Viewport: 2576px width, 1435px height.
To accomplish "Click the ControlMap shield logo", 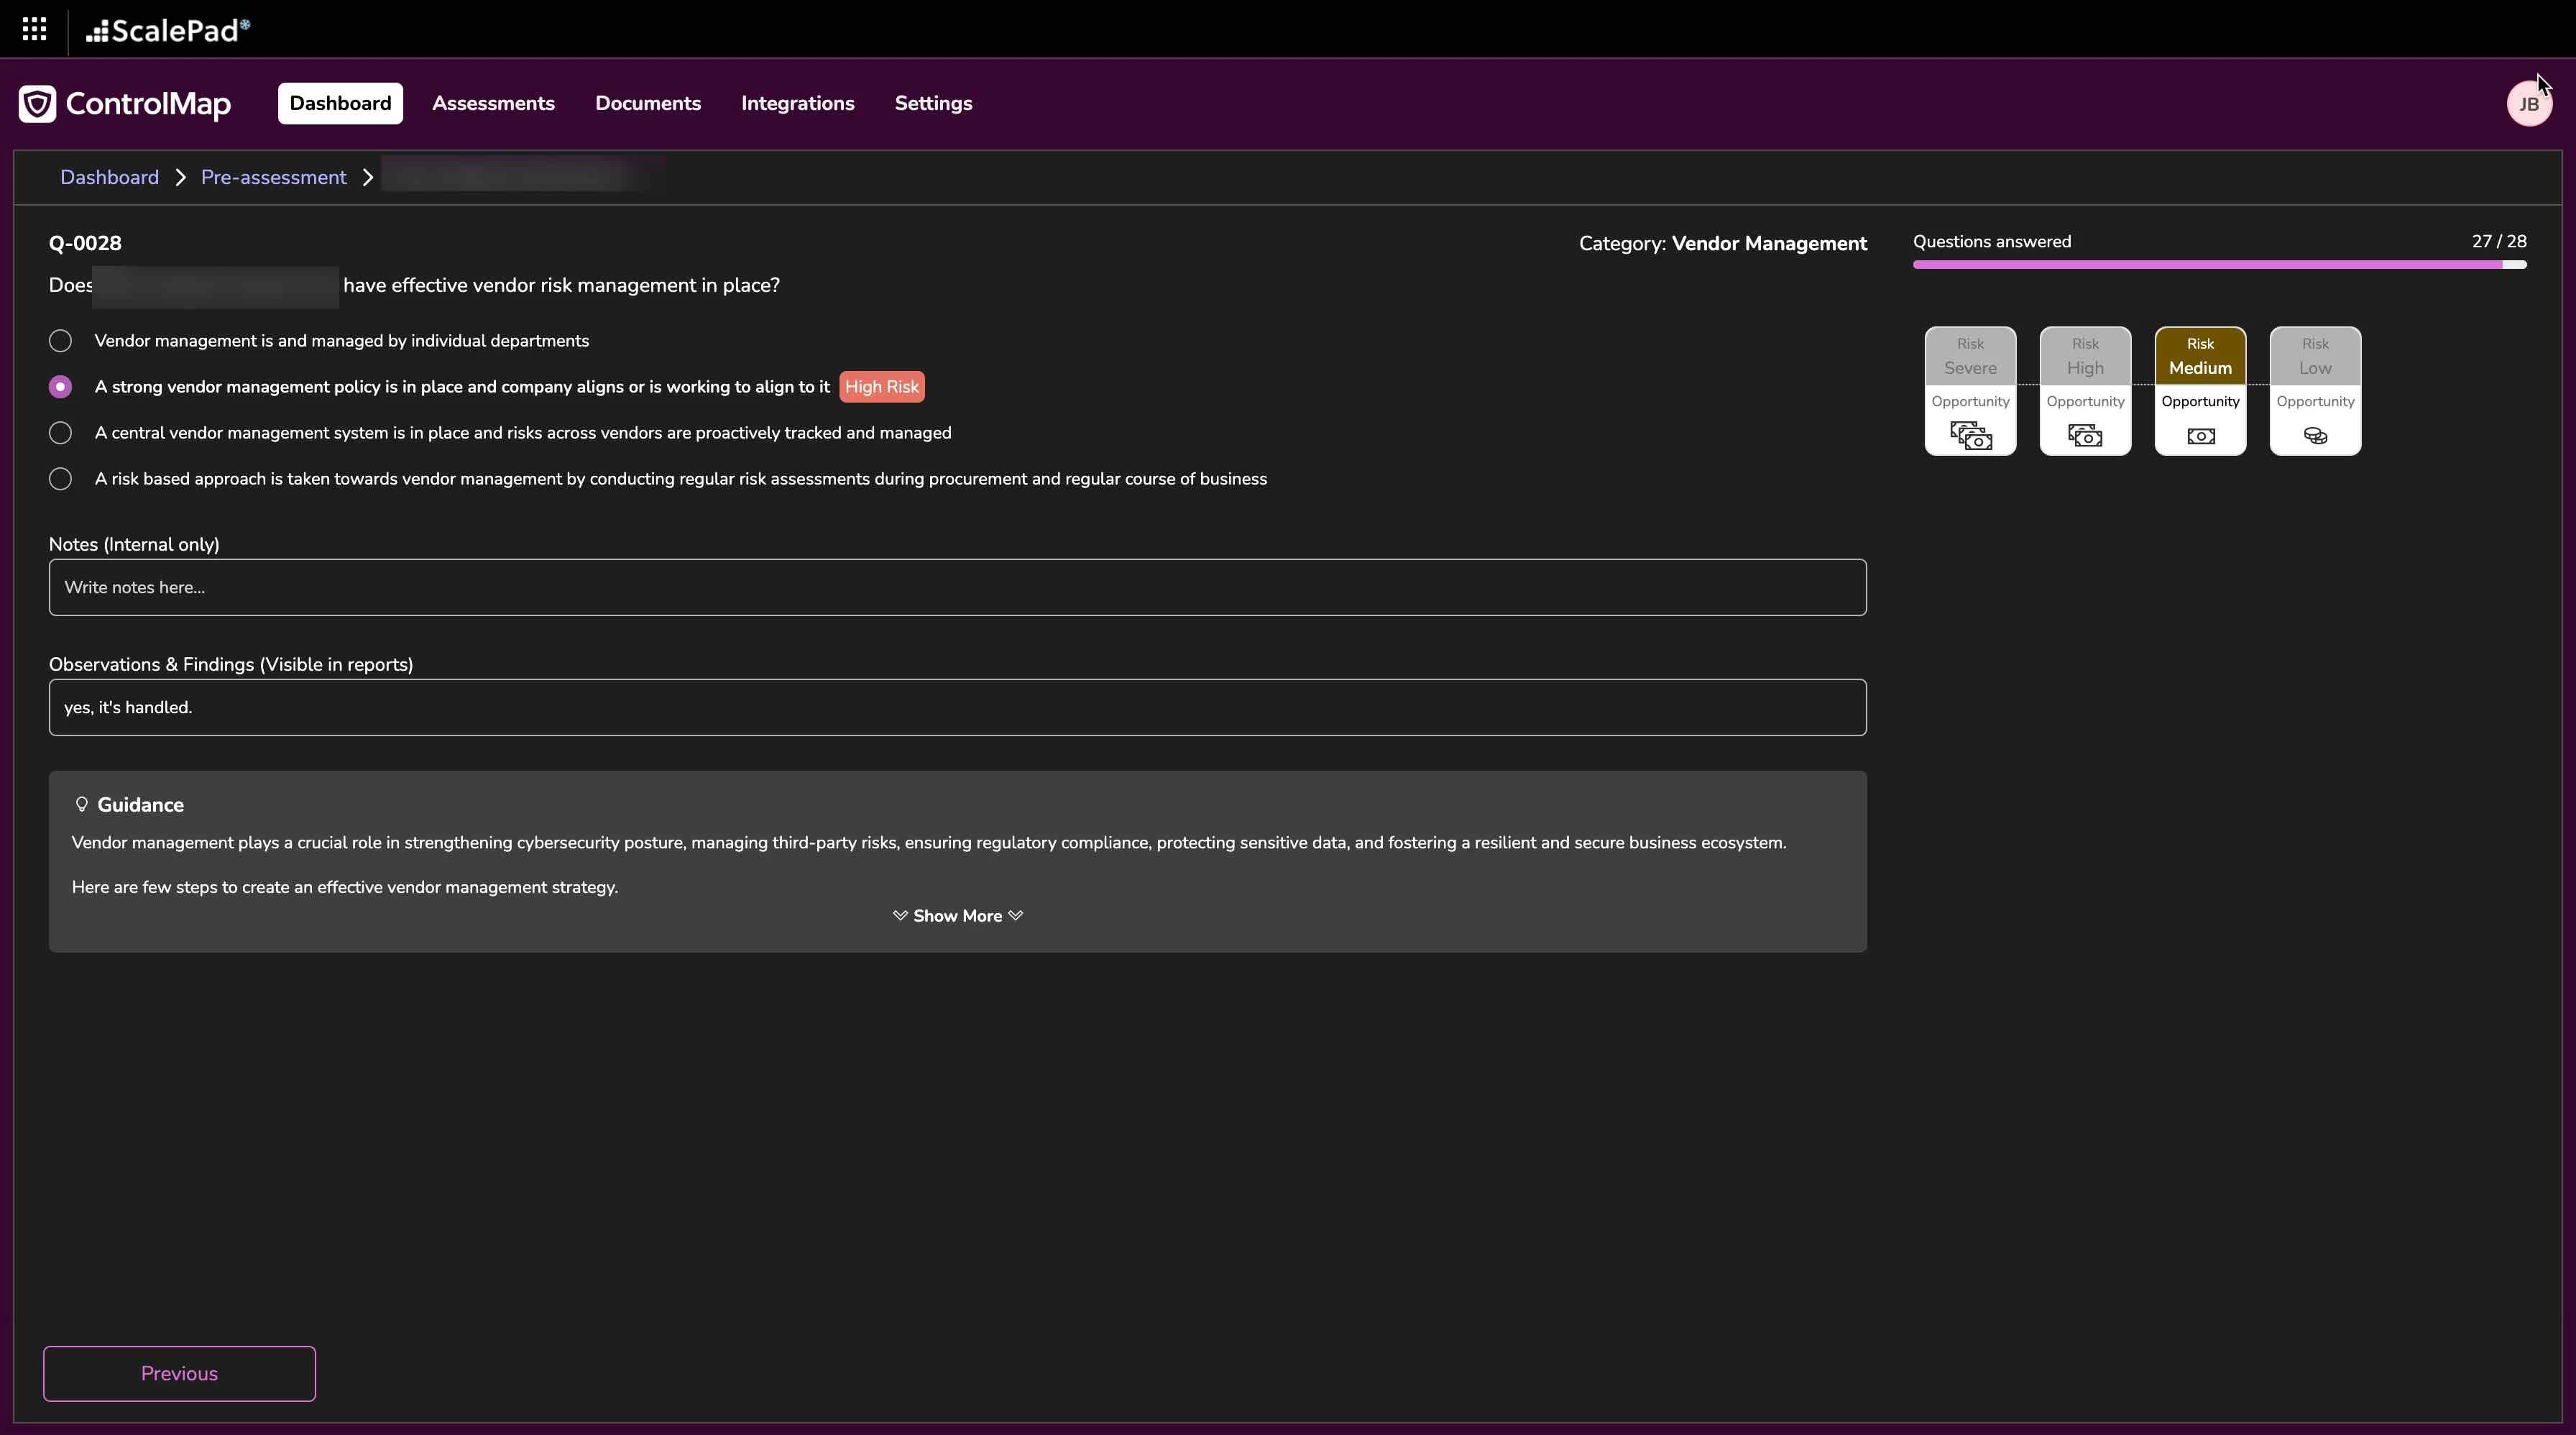I will [37, 104].
